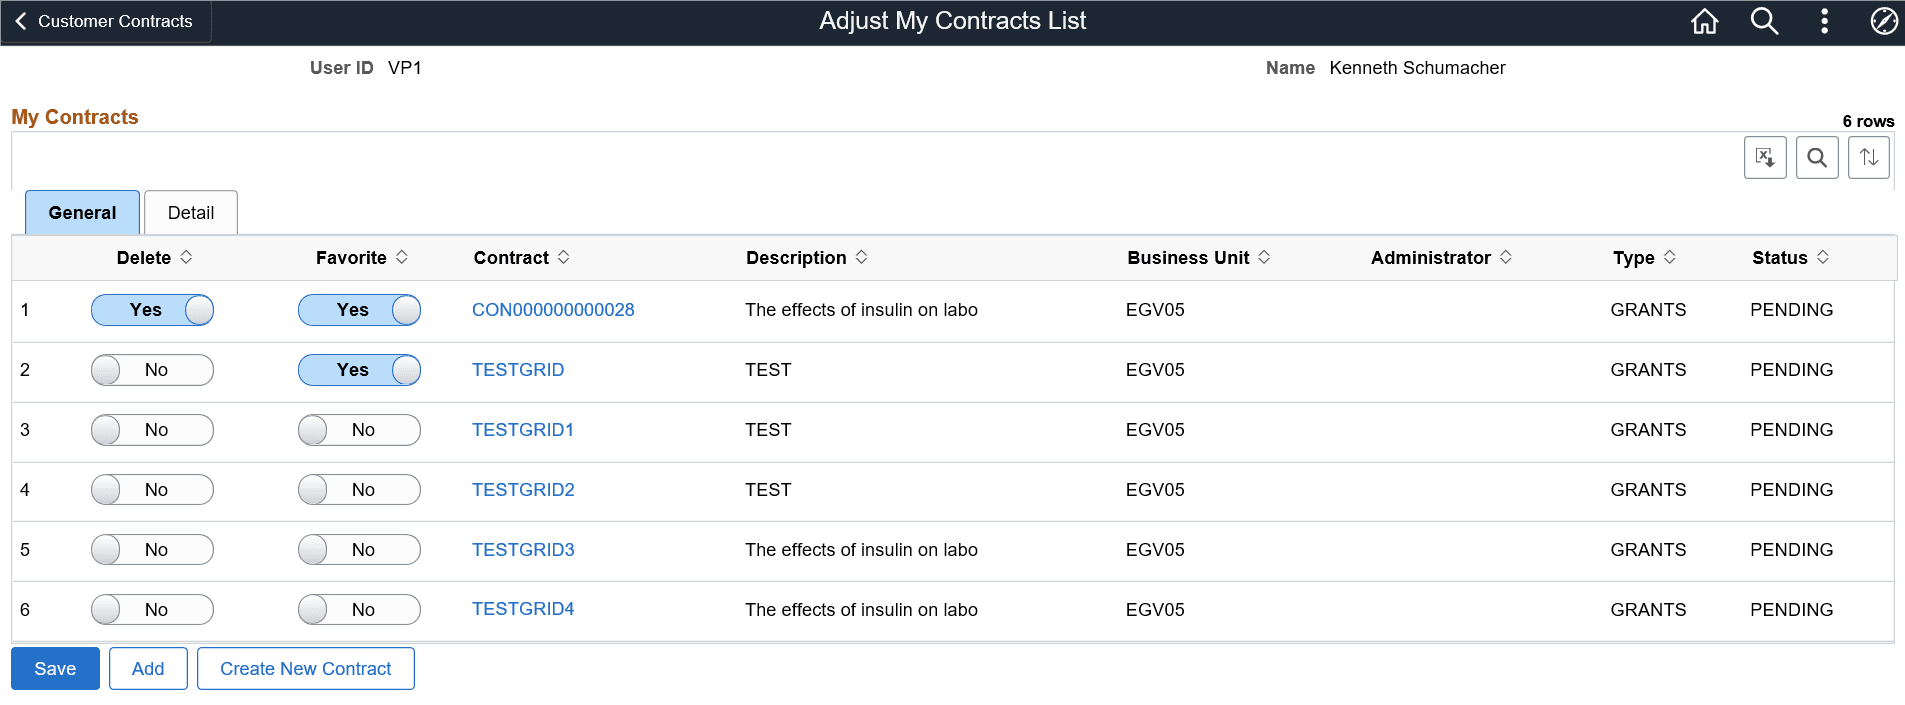Screen dimensions: 1905x705
Task: Disable Favorite toggle for TESTGRID
Action: tap(359, 370)
